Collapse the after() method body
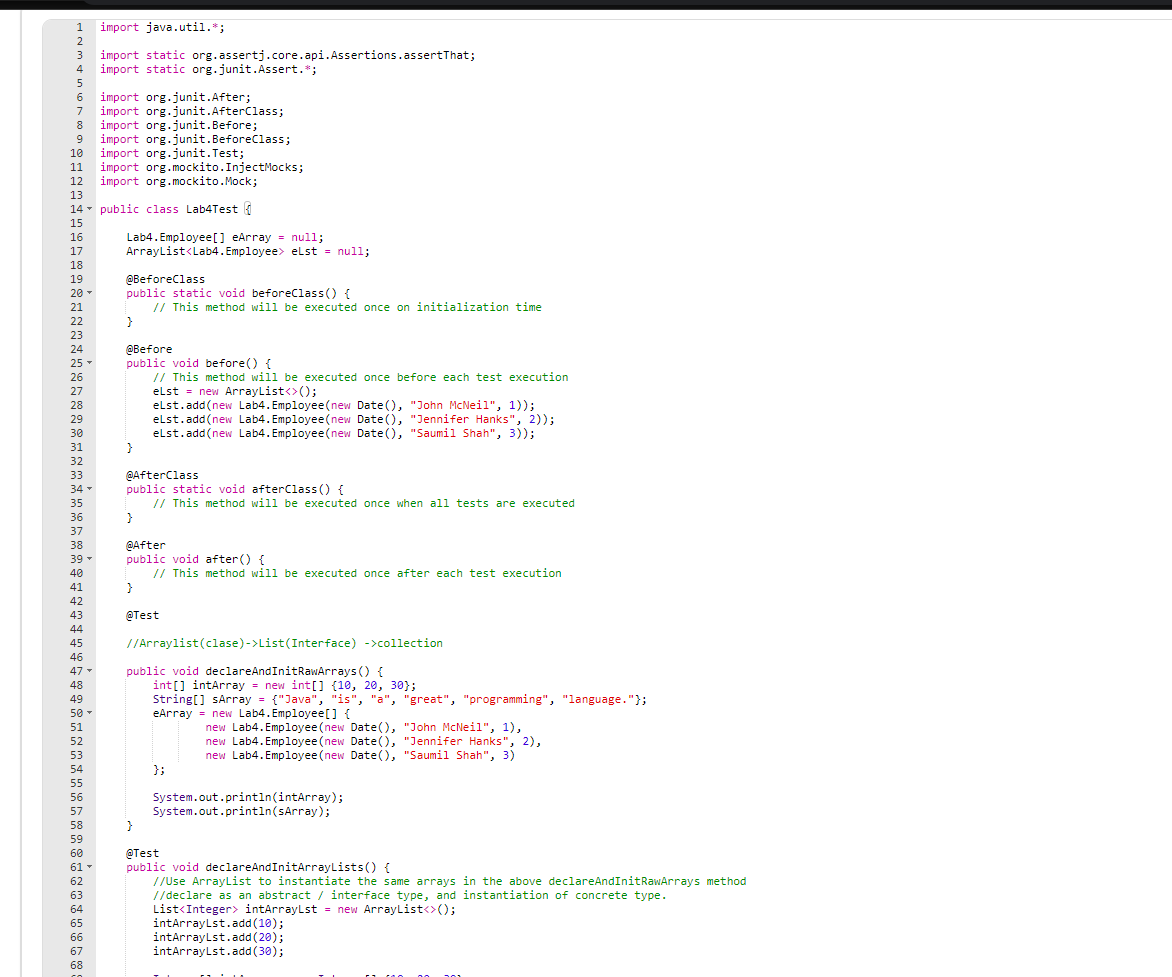The image size is (1172, 977). click(88, 559)
